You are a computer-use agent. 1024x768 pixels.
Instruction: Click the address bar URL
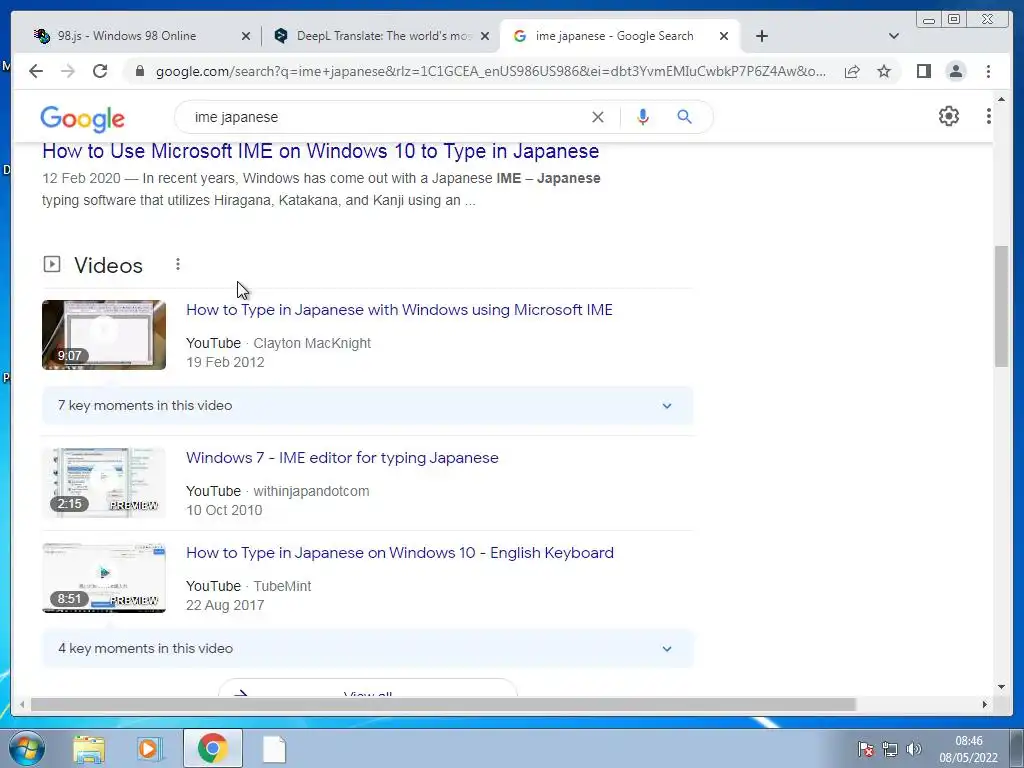click(491, 71)
